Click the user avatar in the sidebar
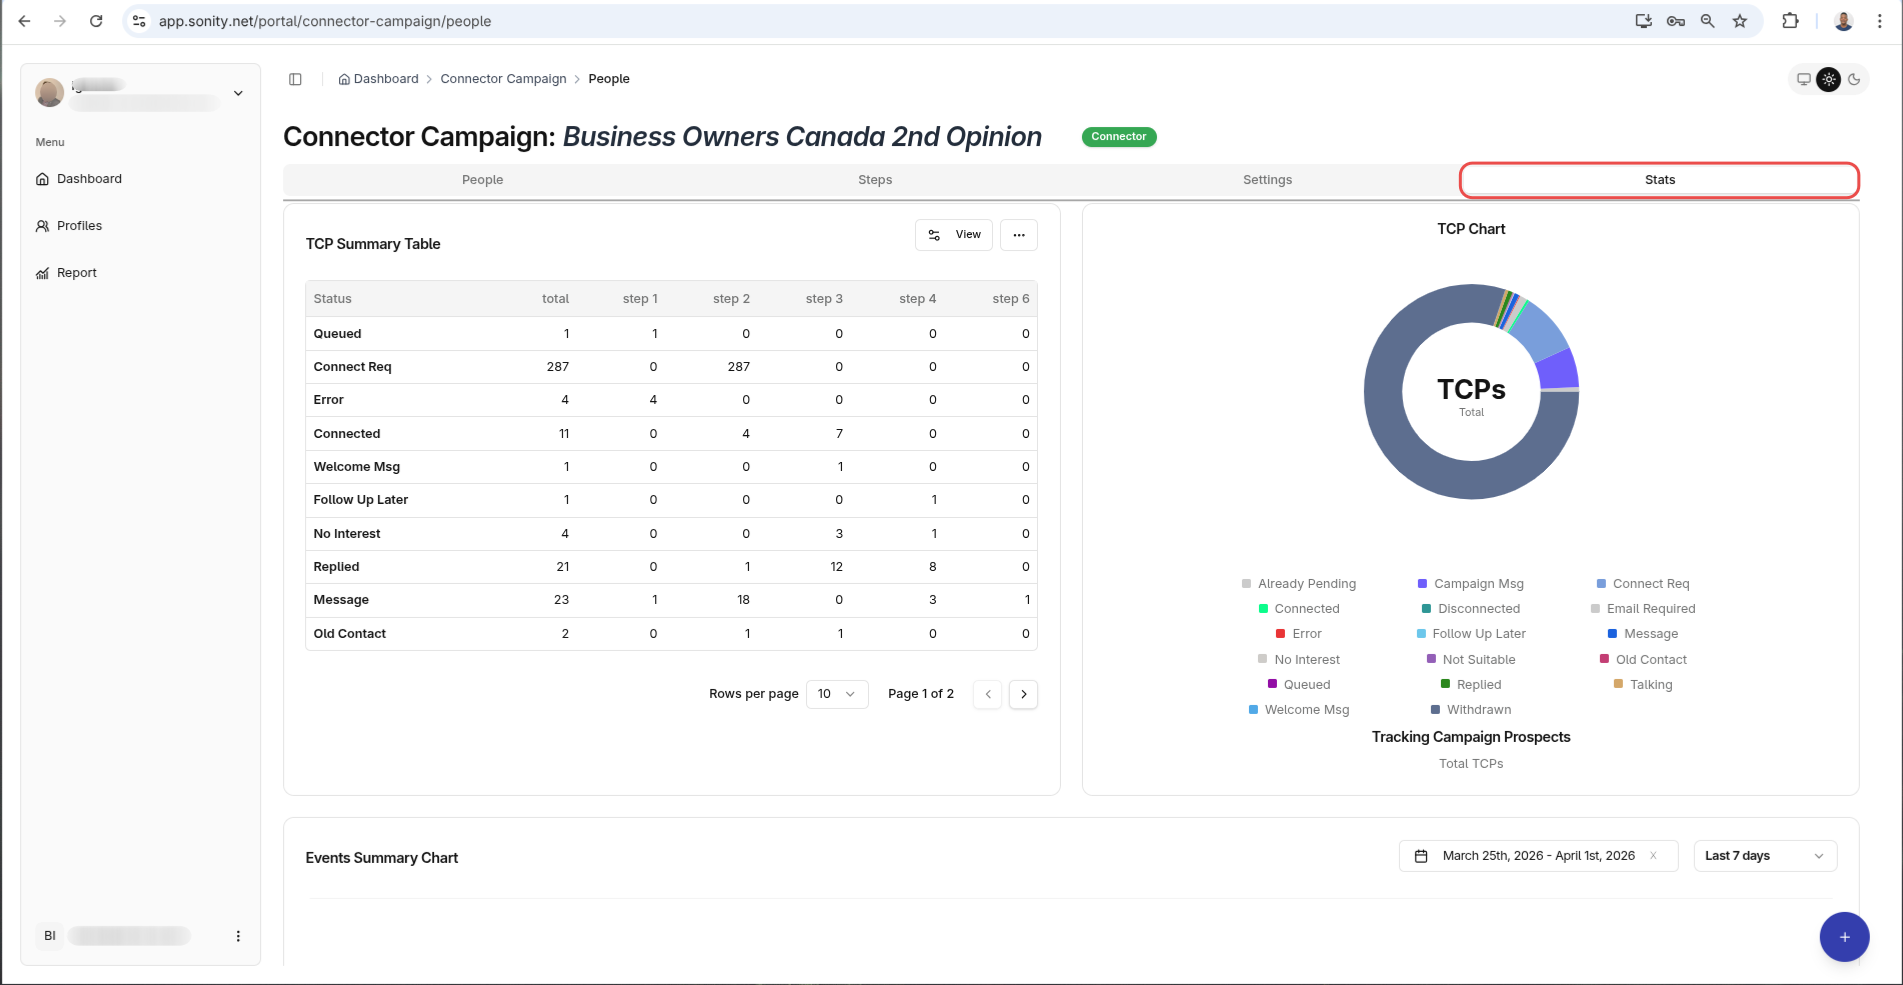This screenshot has height=985, width=1903. click(50, 92)
